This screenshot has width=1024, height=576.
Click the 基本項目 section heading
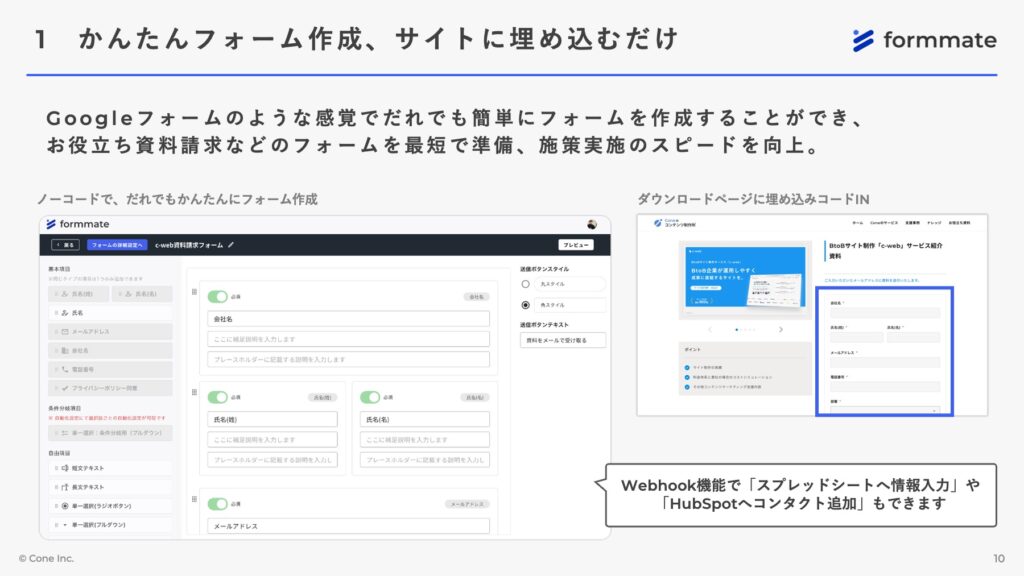pyautogui.click(x=59, y=269)
